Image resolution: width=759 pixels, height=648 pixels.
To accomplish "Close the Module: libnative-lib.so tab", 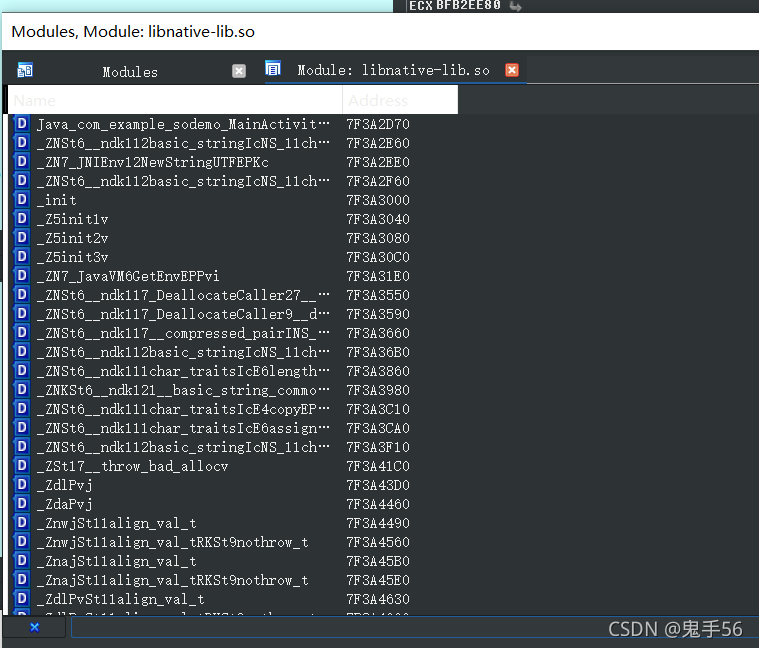I will click(x=512, y=70).
